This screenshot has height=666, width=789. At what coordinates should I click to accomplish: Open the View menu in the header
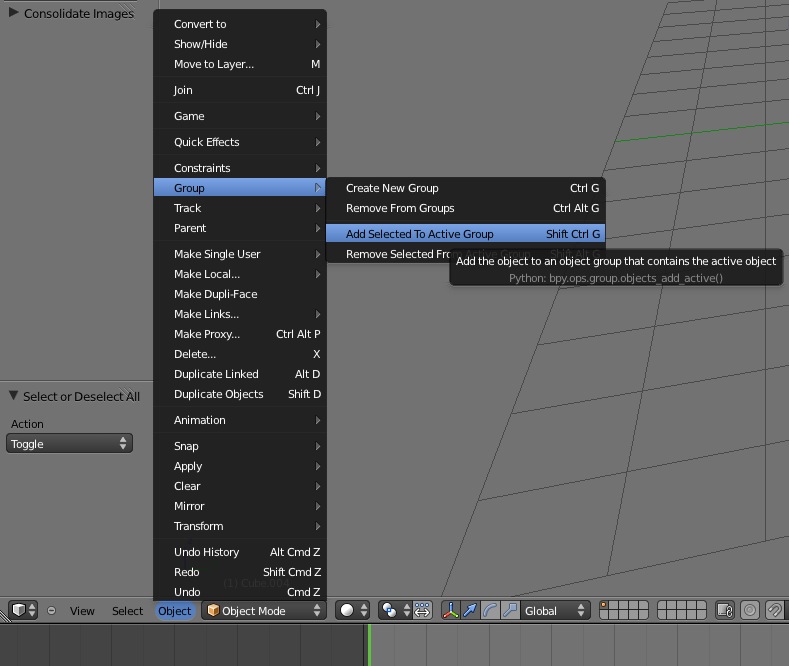click(x=82, y=611)
